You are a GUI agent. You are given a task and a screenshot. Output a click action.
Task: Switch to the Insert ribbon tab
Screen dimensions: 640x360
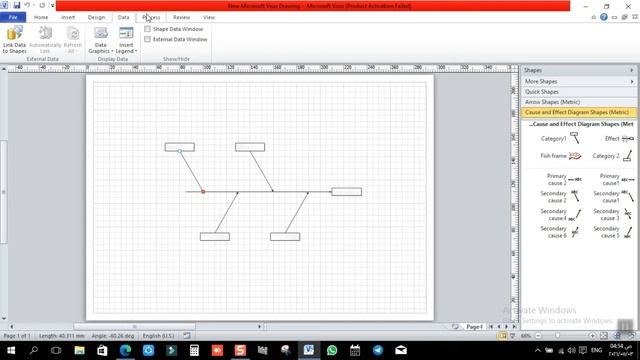(x=68, y=17)
